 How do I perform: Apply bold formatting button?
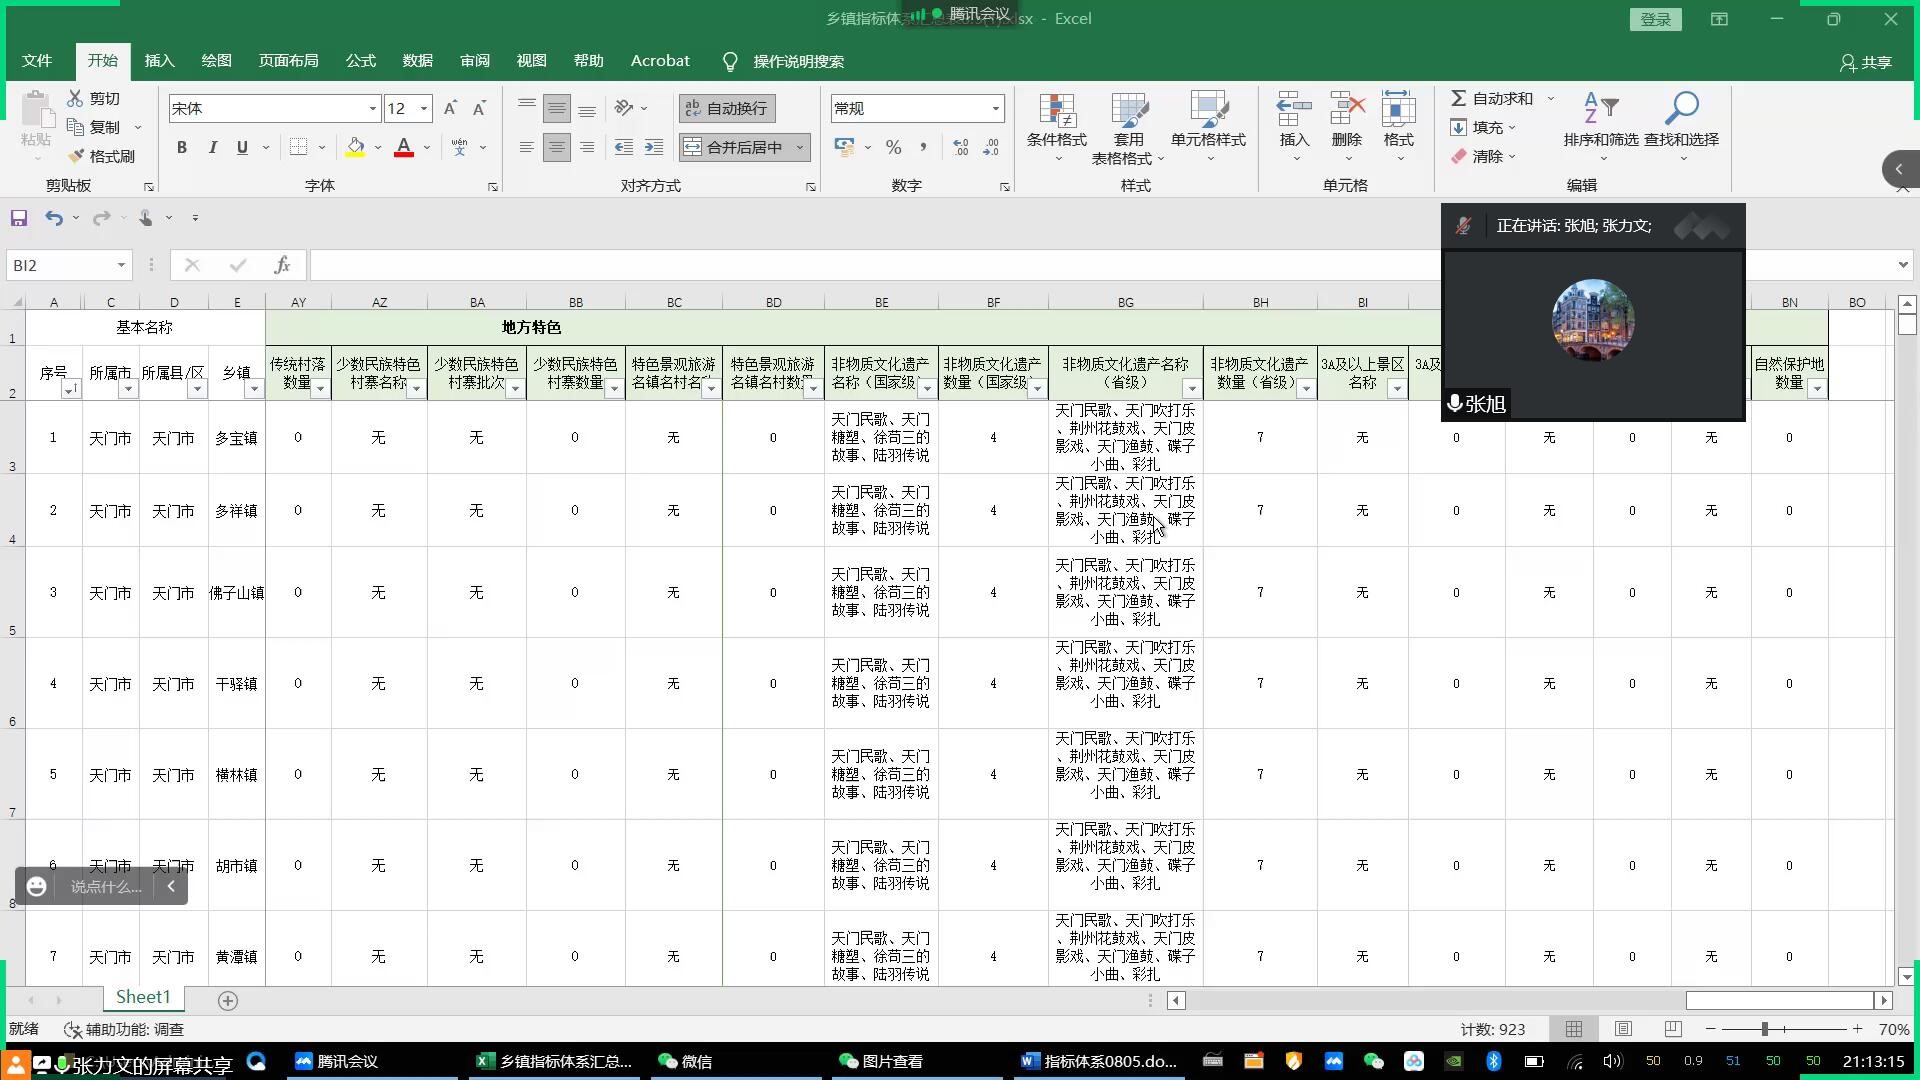pyautogui.click(x=181, y=147)
